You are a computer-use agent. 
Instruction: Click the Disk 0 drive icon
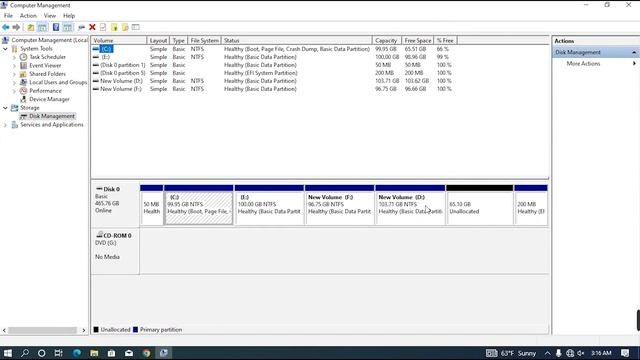click(x=99, y=189)
